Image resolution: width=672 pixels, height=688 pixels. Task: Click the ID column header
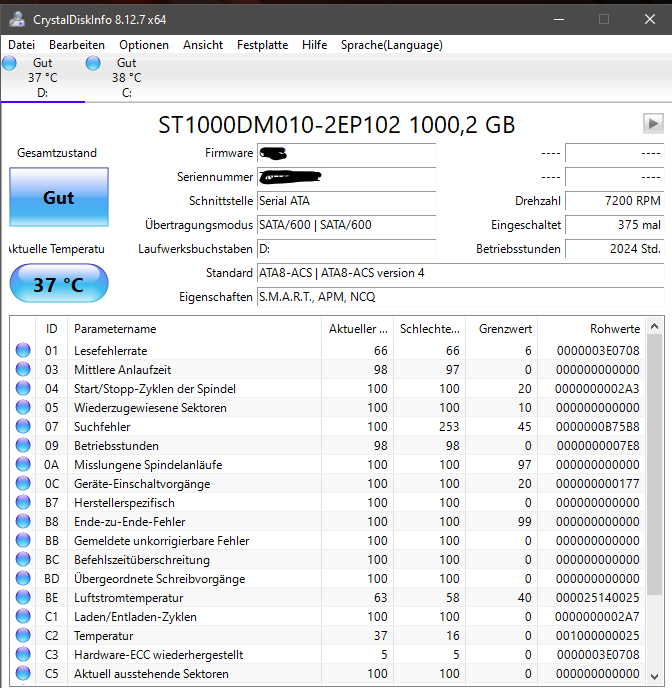tap(51, 329)
